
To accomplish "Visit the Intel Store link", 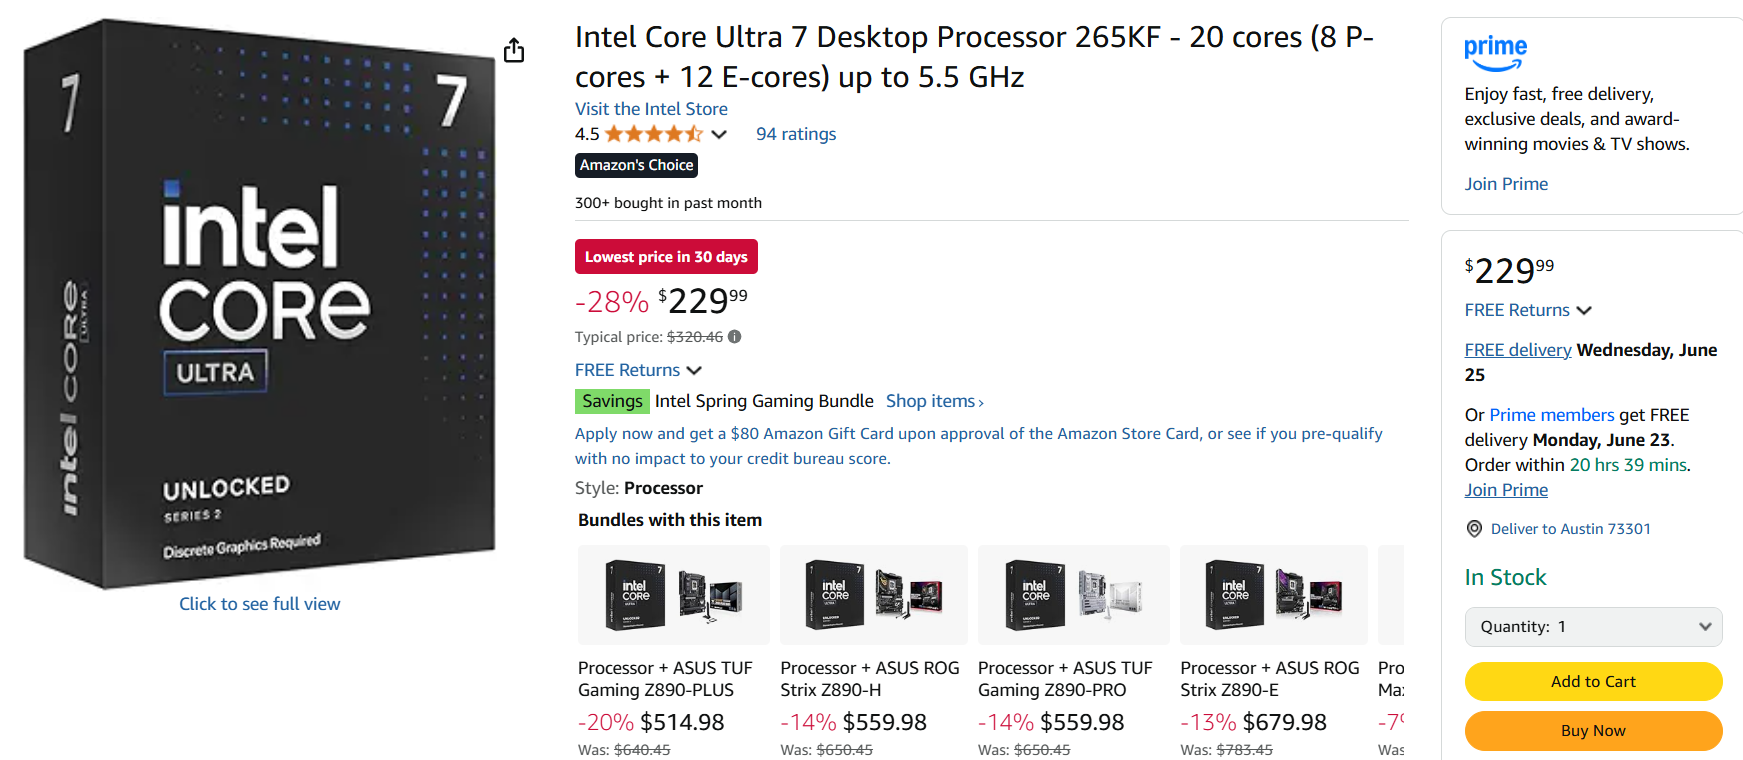I will pyautogui.click(x=651, y=109).
